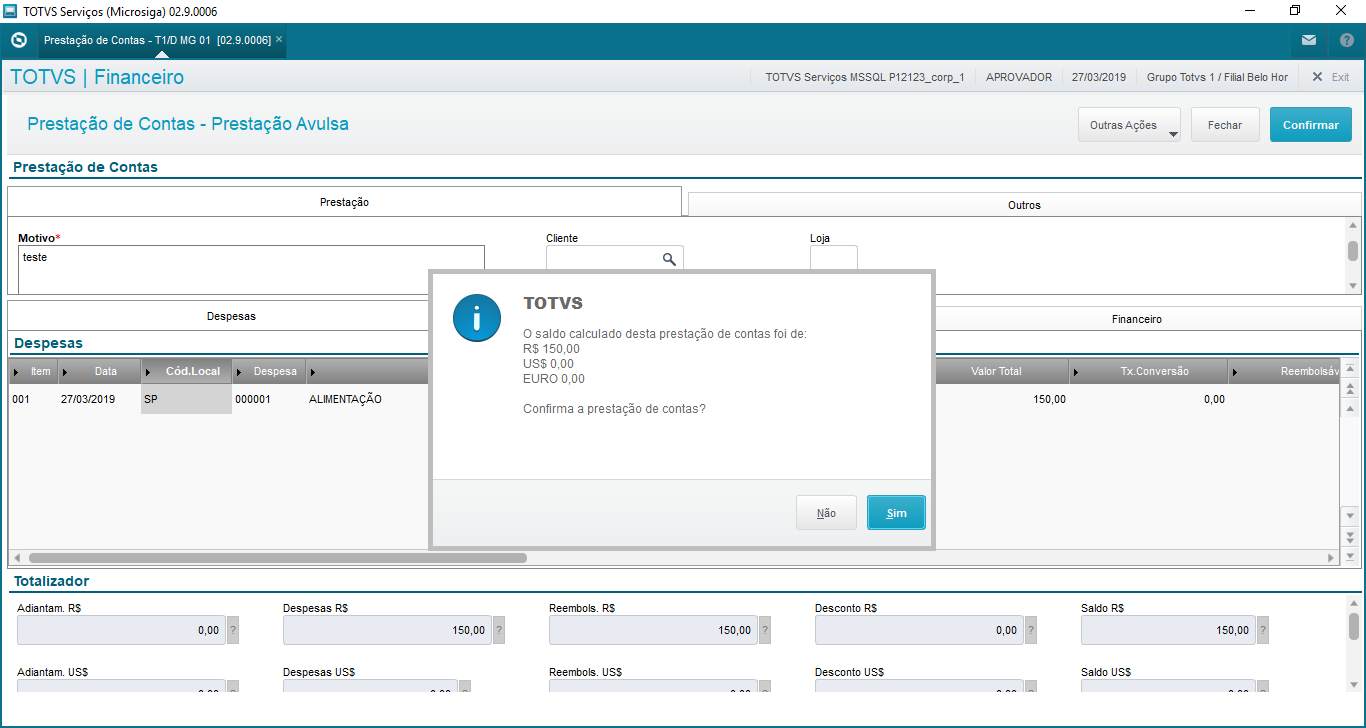Click the help button beside Saldo R$
The width and height of the screenshot is (1366, 728).
1263,630
